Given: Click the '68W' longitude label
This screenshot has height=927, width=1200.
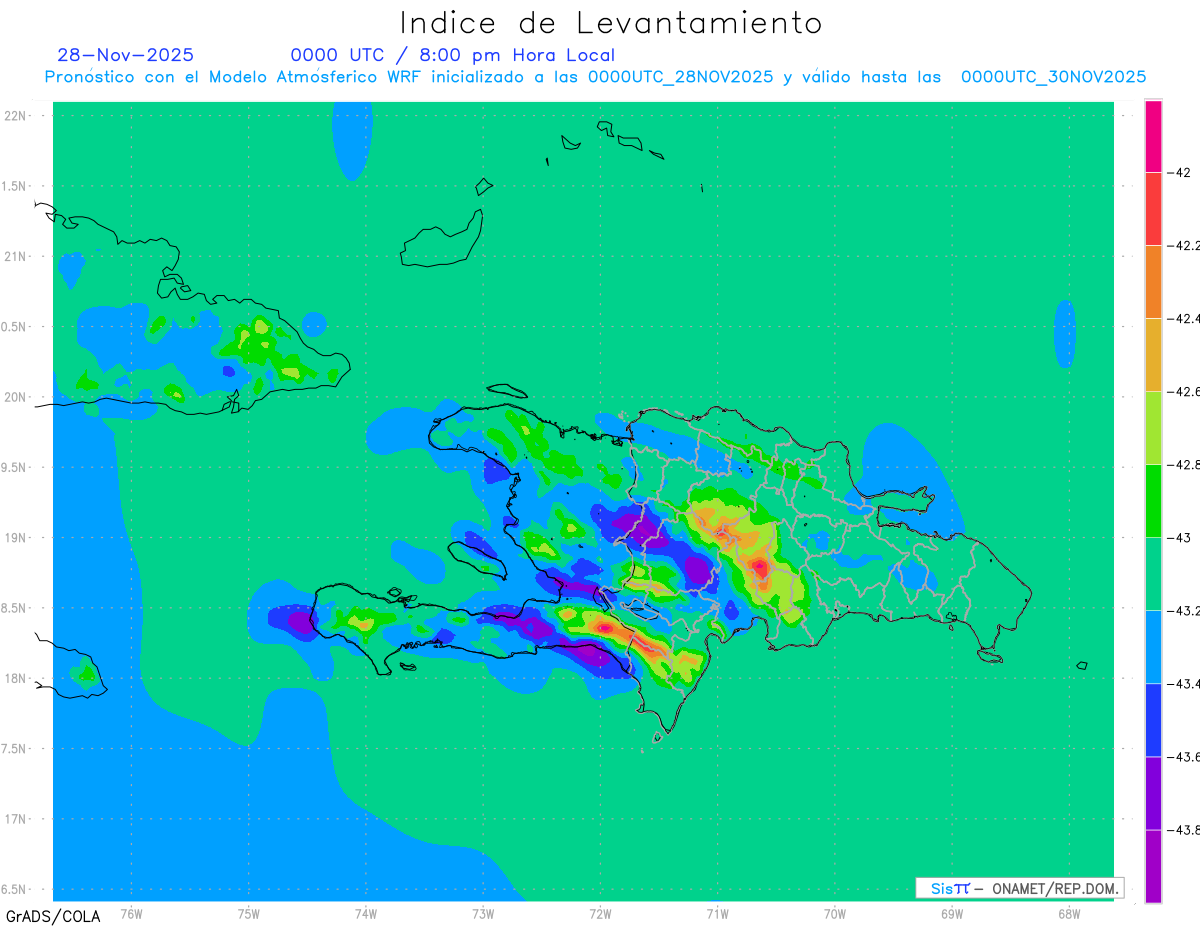Looking at the screenshot, I should [1069, 913].
